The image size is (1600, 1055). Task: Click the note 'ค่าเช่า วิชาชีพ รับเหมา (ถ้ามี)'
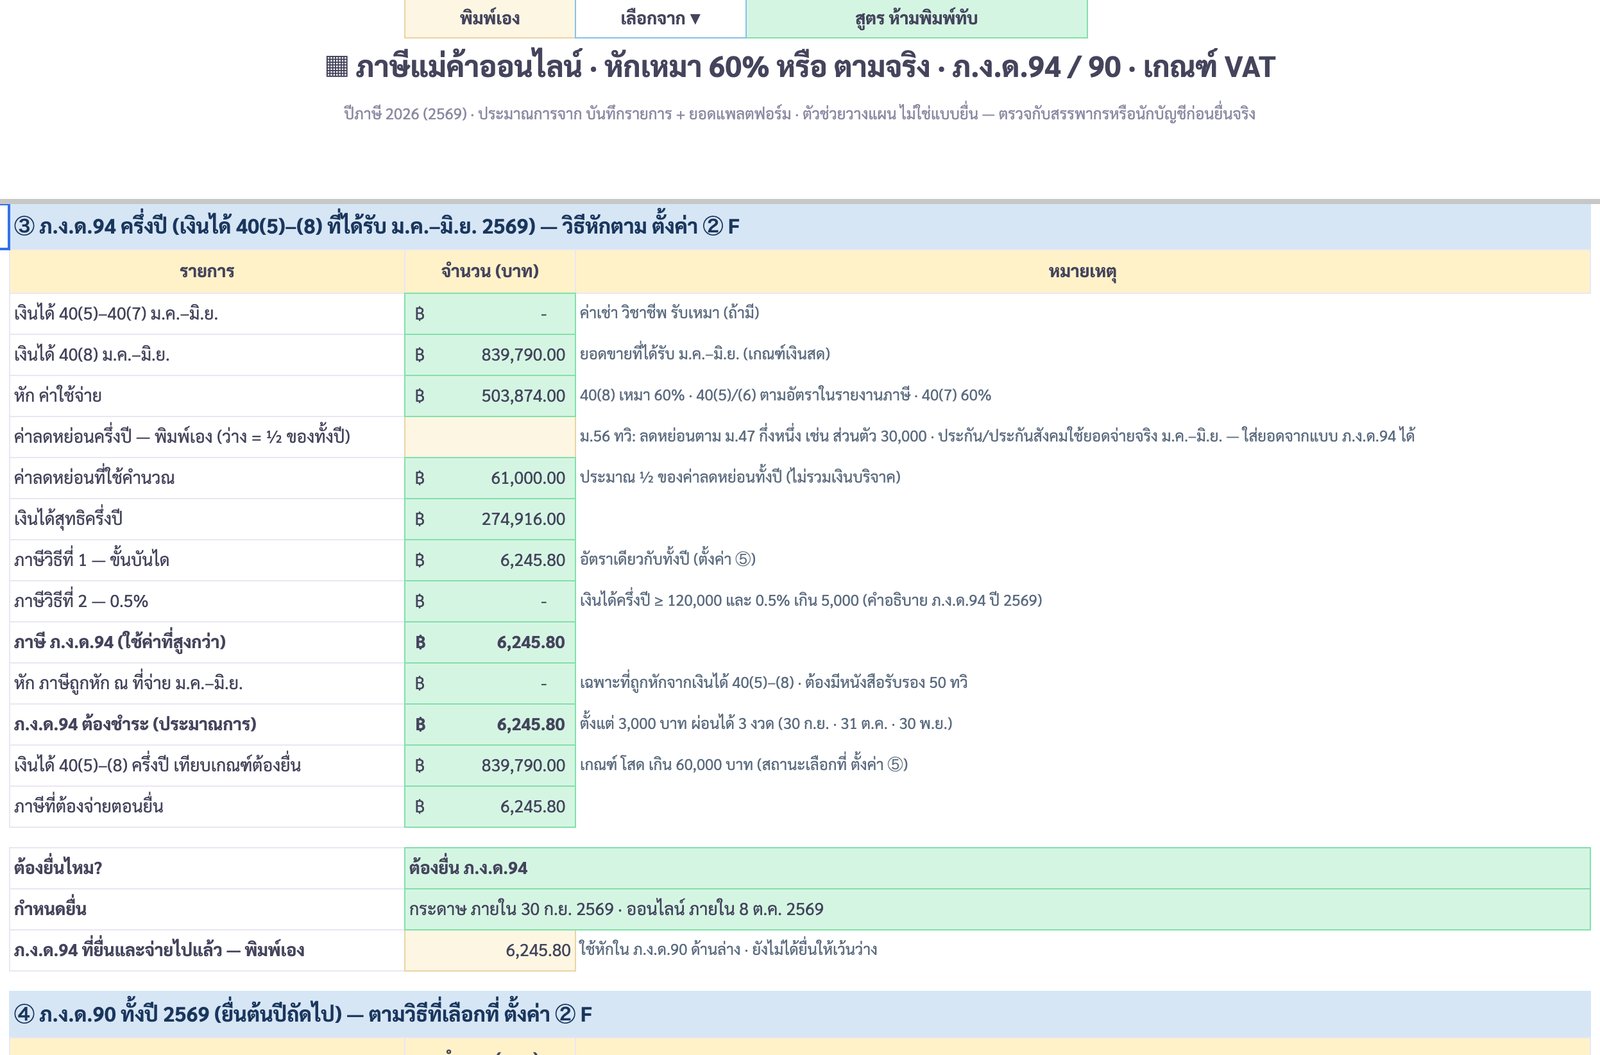[x=669, y=313]
